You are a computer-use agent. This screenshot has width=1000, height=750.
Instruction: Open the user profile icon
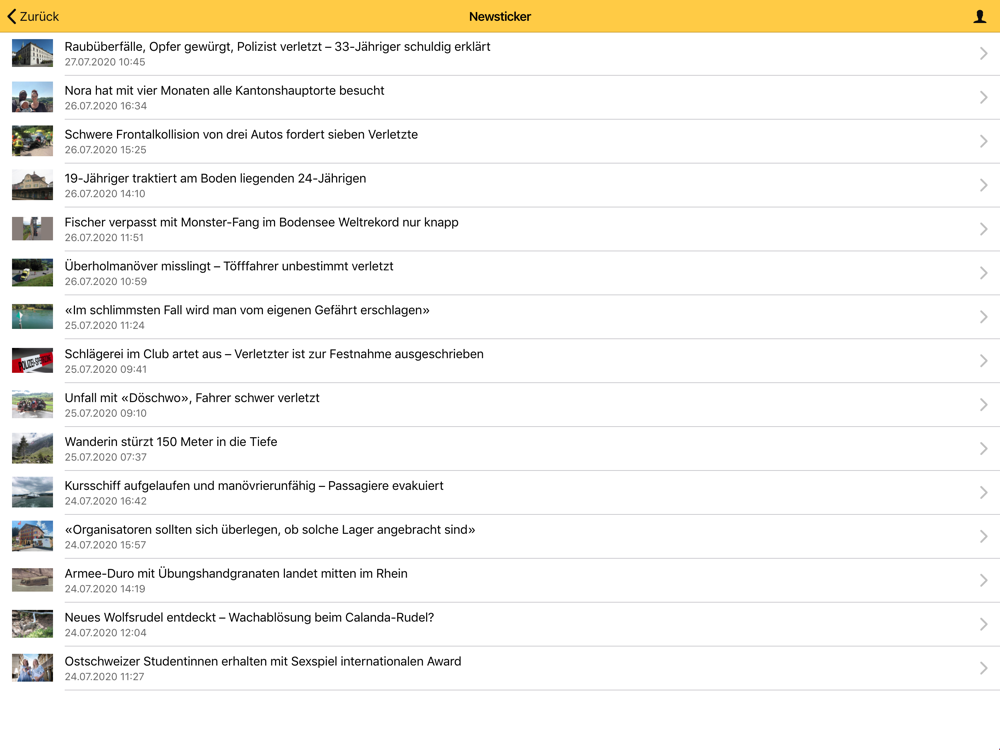[x=980, y=17]
